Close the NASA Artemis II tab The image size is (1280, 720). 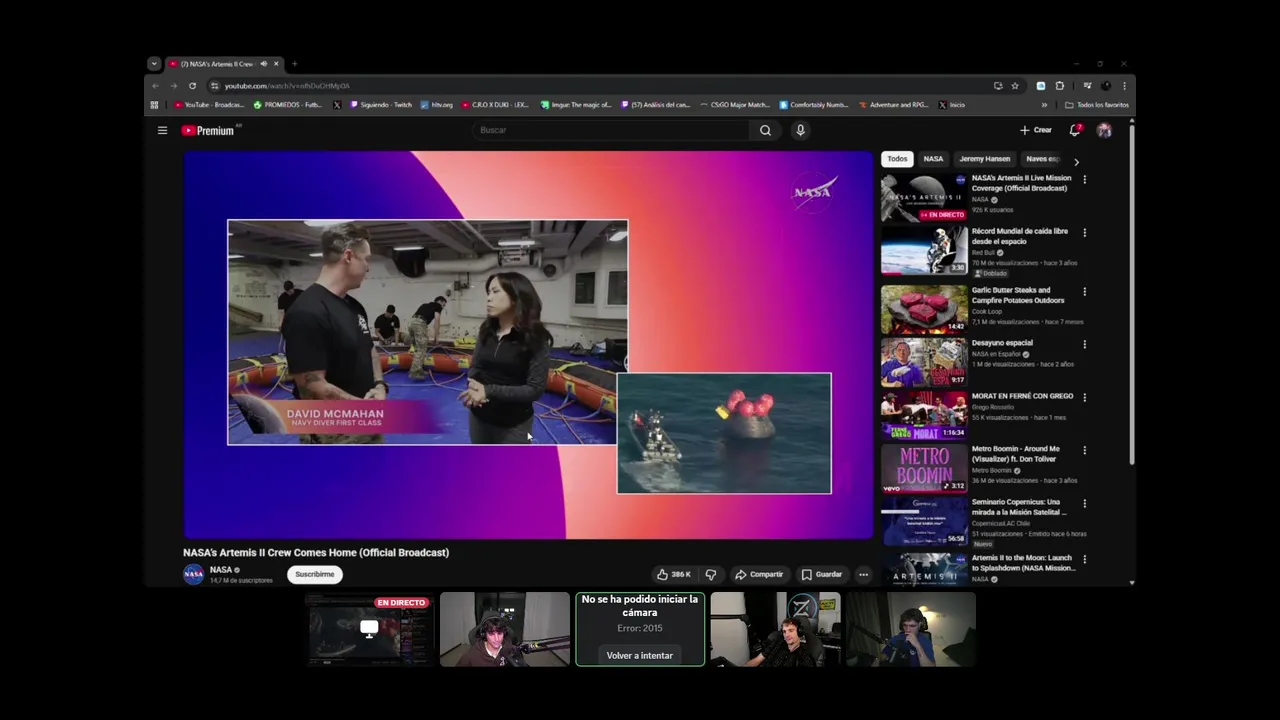coord(277,64)
